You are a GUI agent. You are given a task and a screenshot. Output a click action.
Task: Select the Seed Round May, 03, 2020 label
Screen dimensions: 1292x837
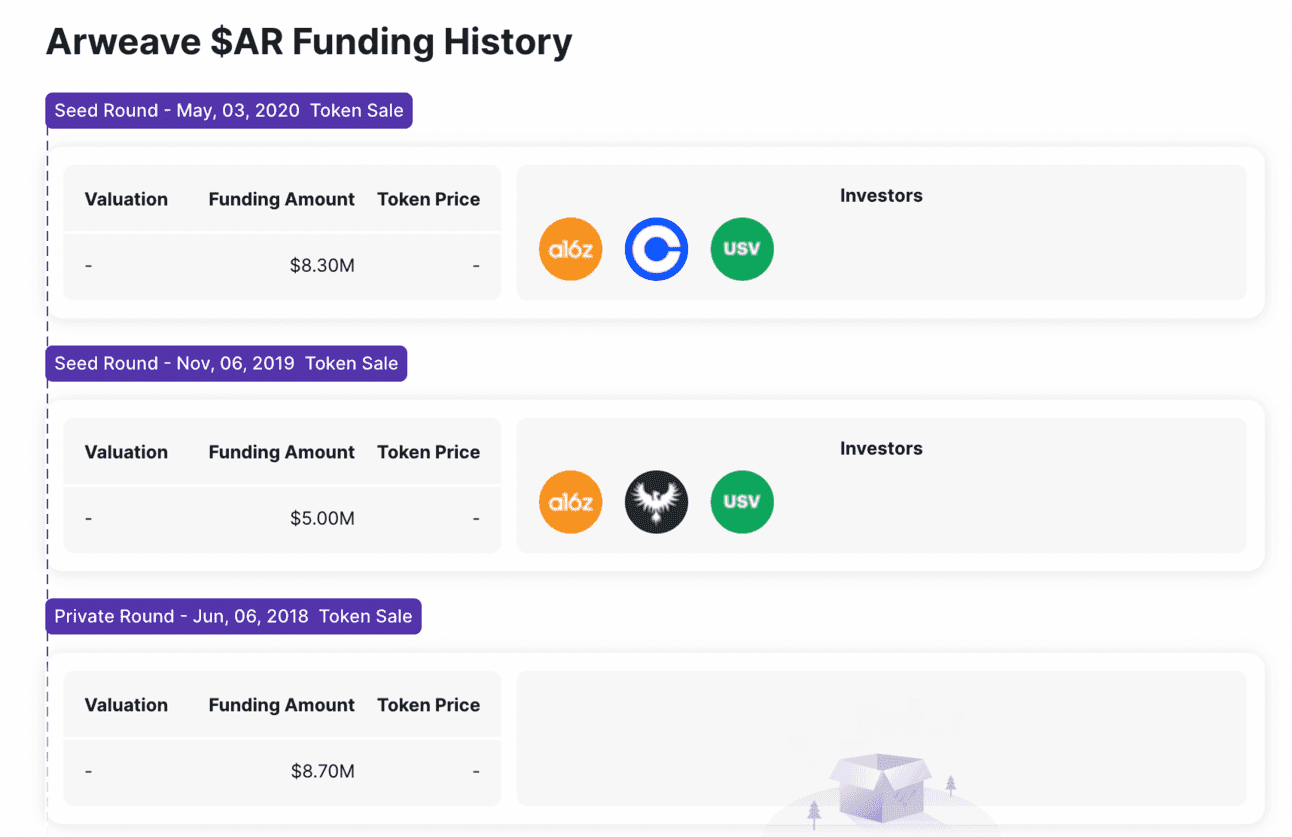(x=229, y=110)
